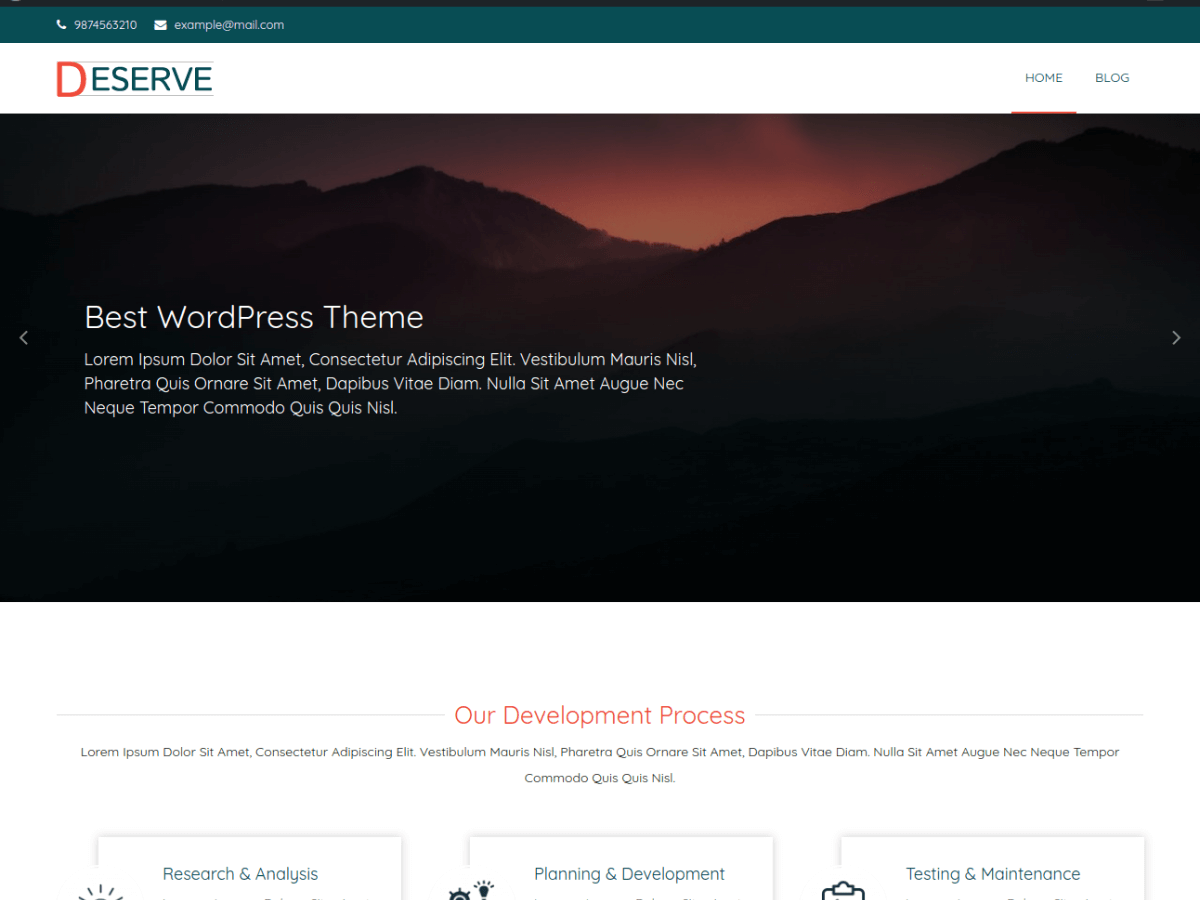Image resolution: width=1200 pixels, height=900 pixels.
Task: Click the paragraph under Our Development Process
Action: pos(600,764)
